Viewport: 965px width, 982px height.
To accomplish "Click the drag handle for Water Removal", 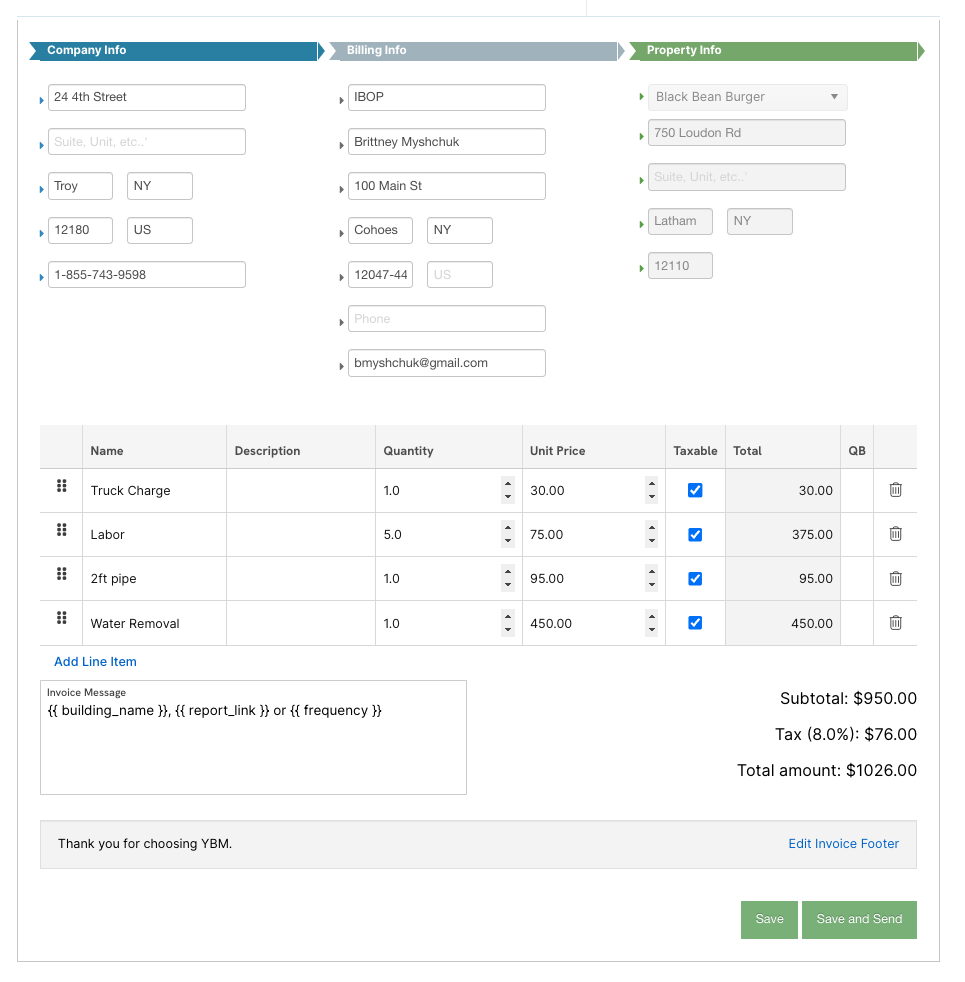I will pos(61,618).
